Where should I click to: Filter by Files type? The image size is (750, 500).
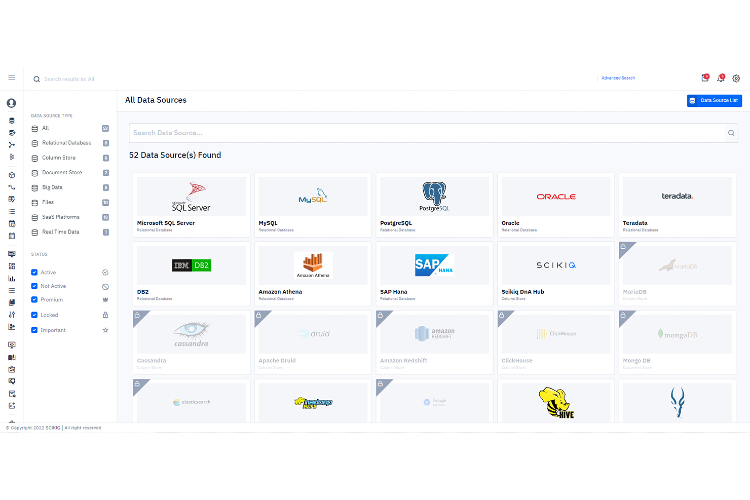point(70,202)
